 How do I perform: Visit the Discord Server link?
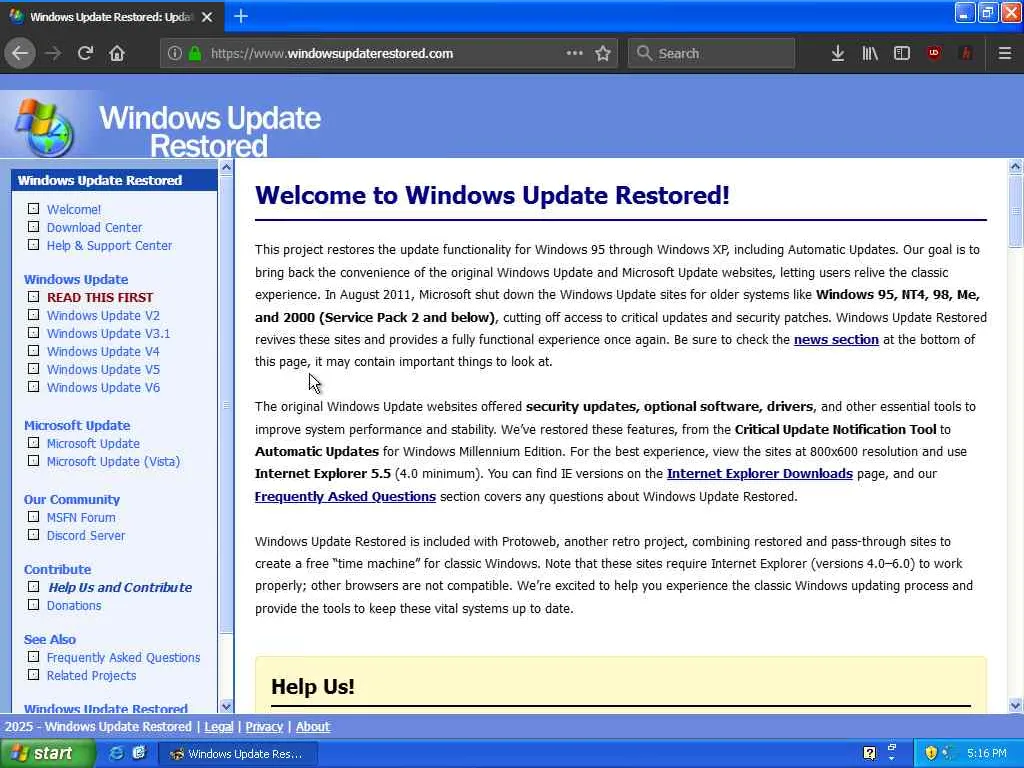pyautogui.click(x=86, y=536)
